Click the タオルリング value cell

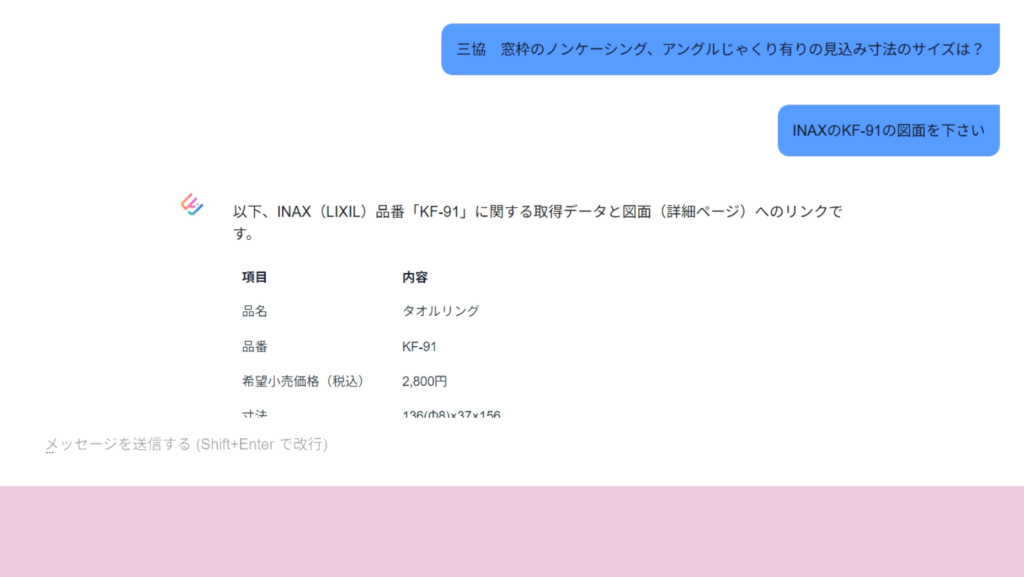[440, 311]
